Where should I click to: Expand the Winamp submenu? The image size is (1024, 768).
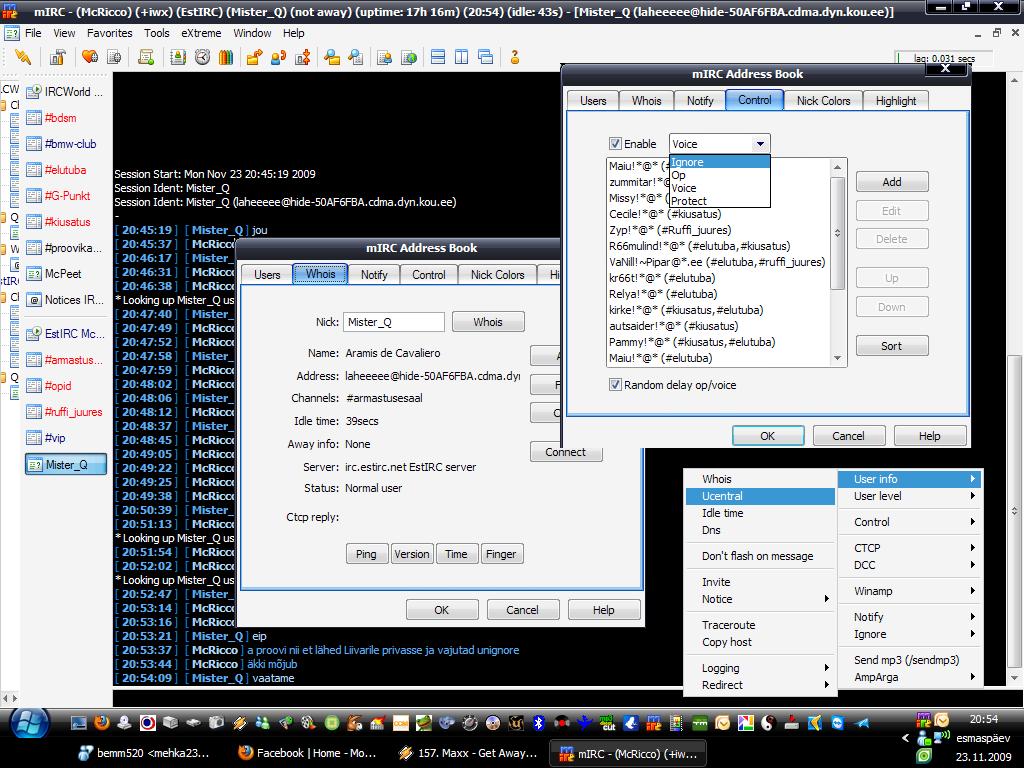[909, 591]
